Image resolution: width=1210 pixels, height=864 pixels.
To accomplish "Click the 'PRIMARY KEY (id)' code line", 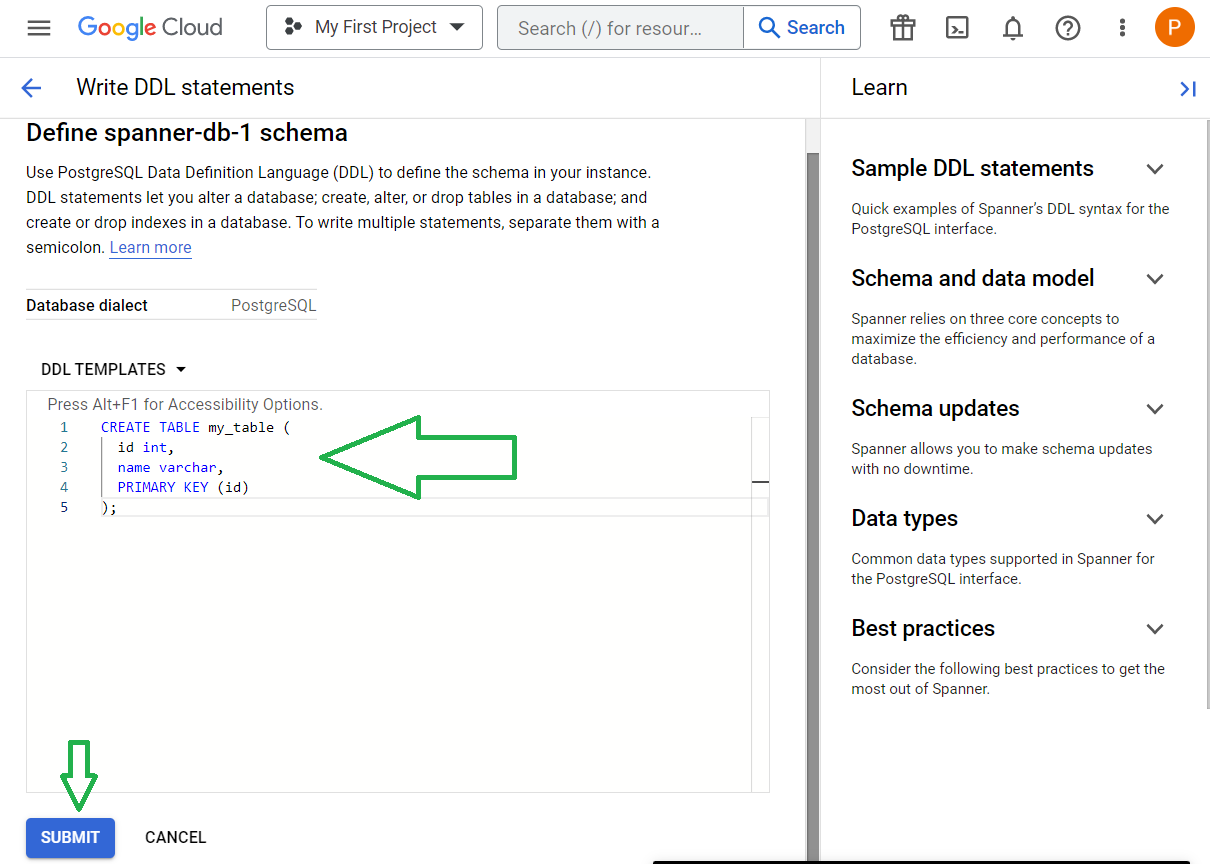I will click(x=183, y=487).
